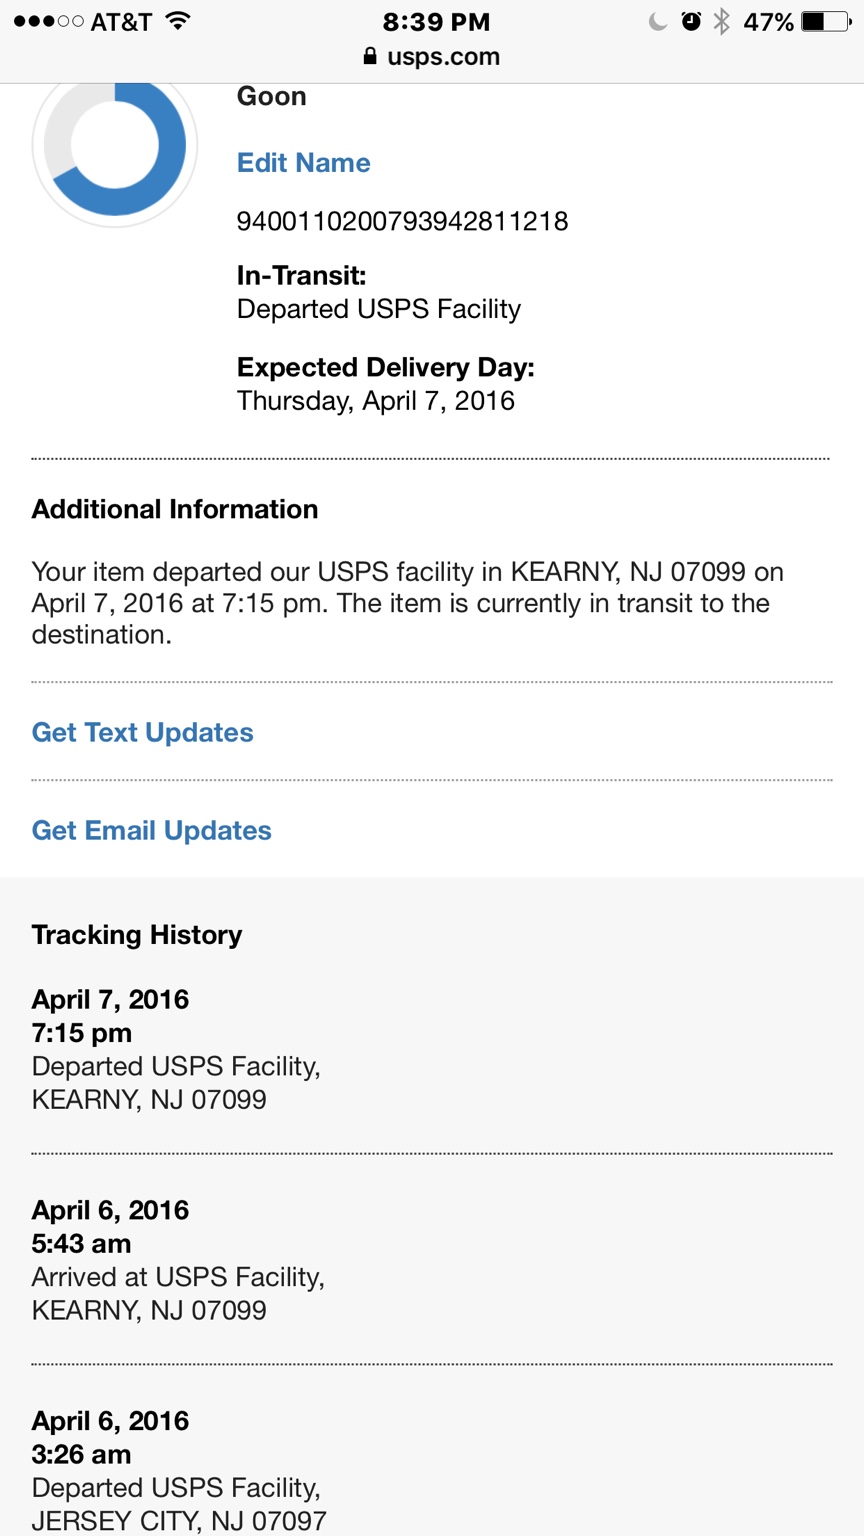Tap the Bluetooth status icon
The width and height of the screenshot is (864, 1536).
point(721,21)
